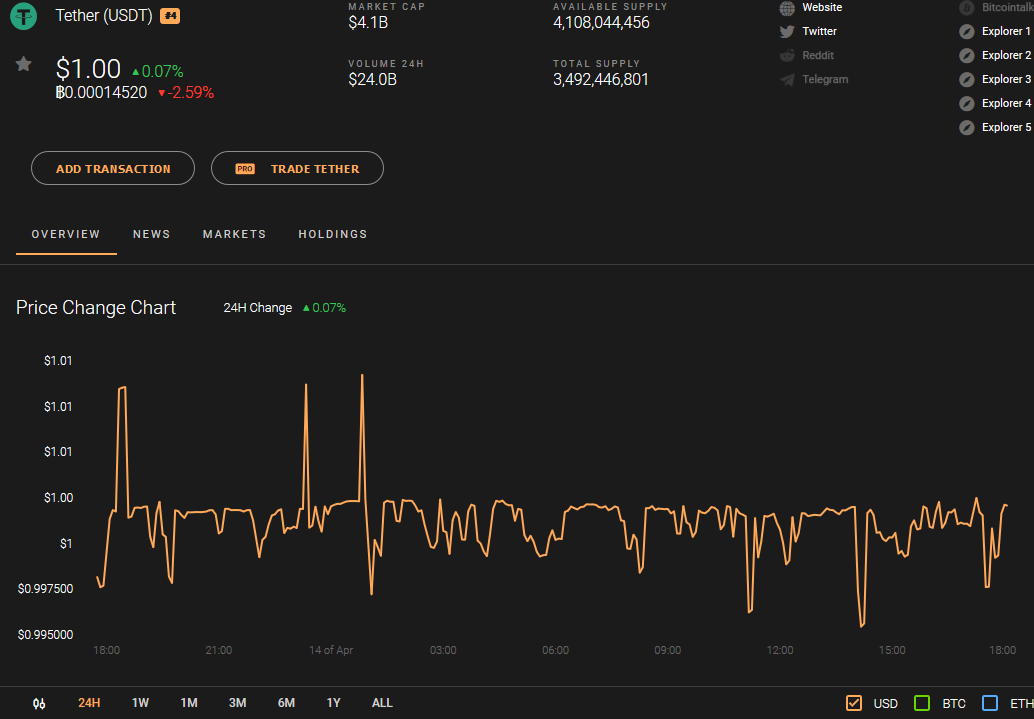Click the Reddit icon
This screenshot has height=719, width=1034.
787,55
